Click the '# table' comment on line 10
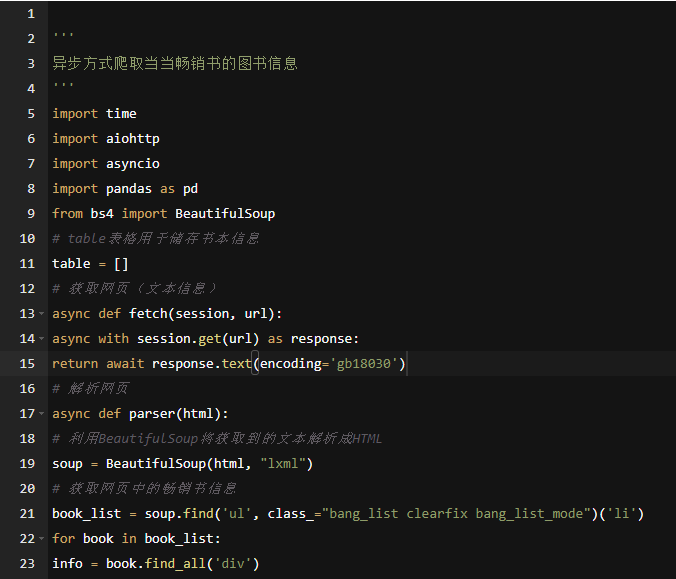The image size is (676, 579). click(156, 239)
